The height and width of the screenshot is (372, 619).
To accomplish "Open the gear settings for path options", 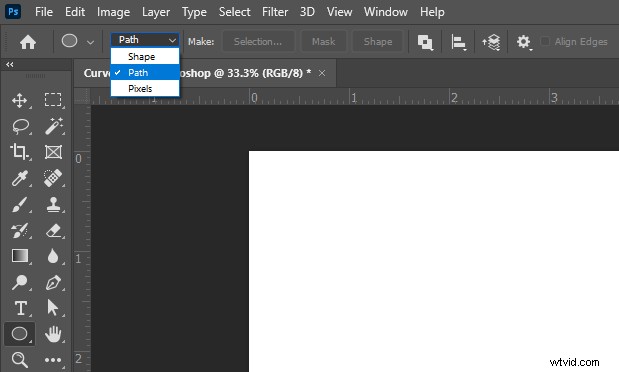I will coord(524,41).
